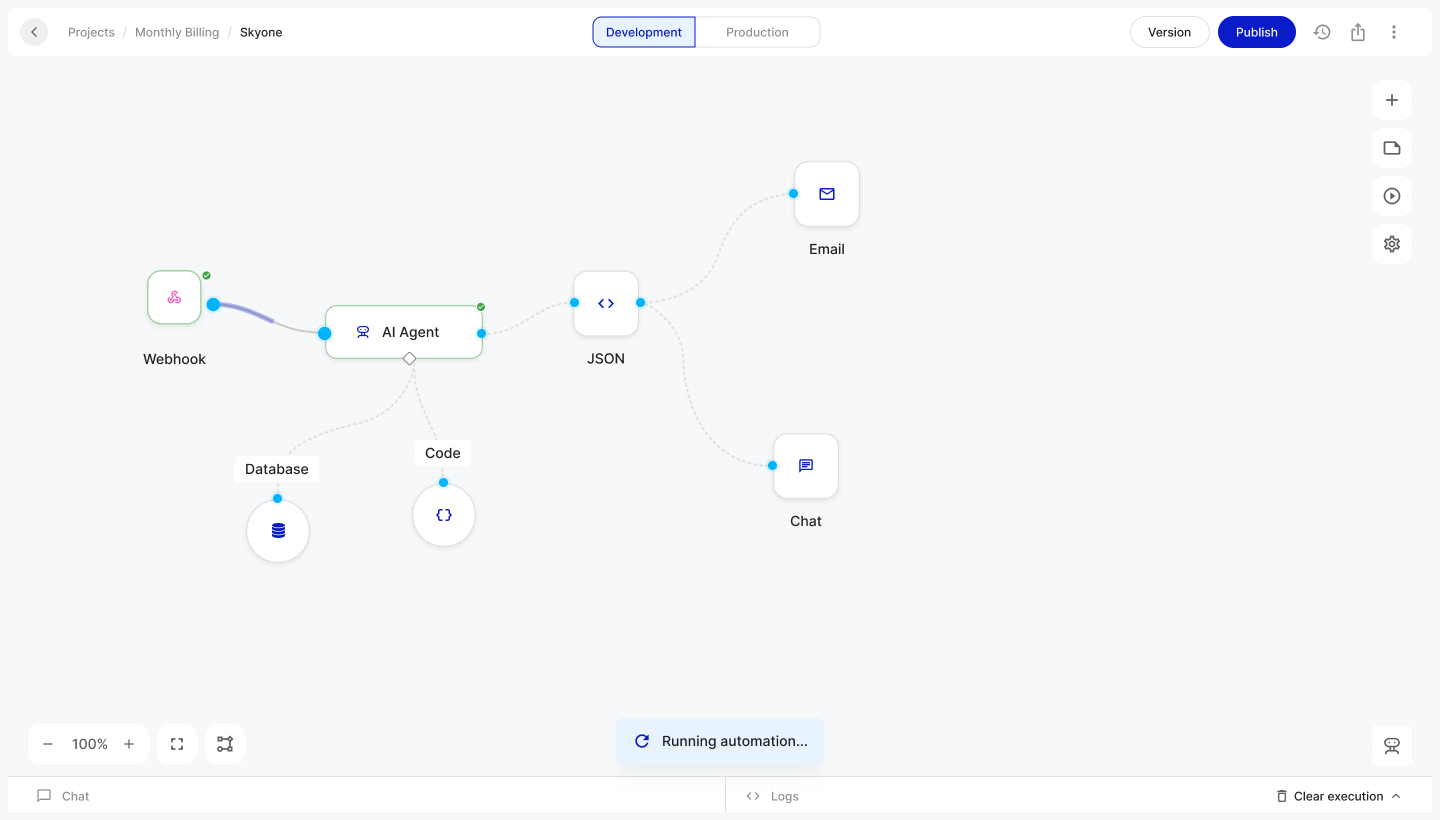Open the JSON node
1440x820 pixels.
(605, 303)
